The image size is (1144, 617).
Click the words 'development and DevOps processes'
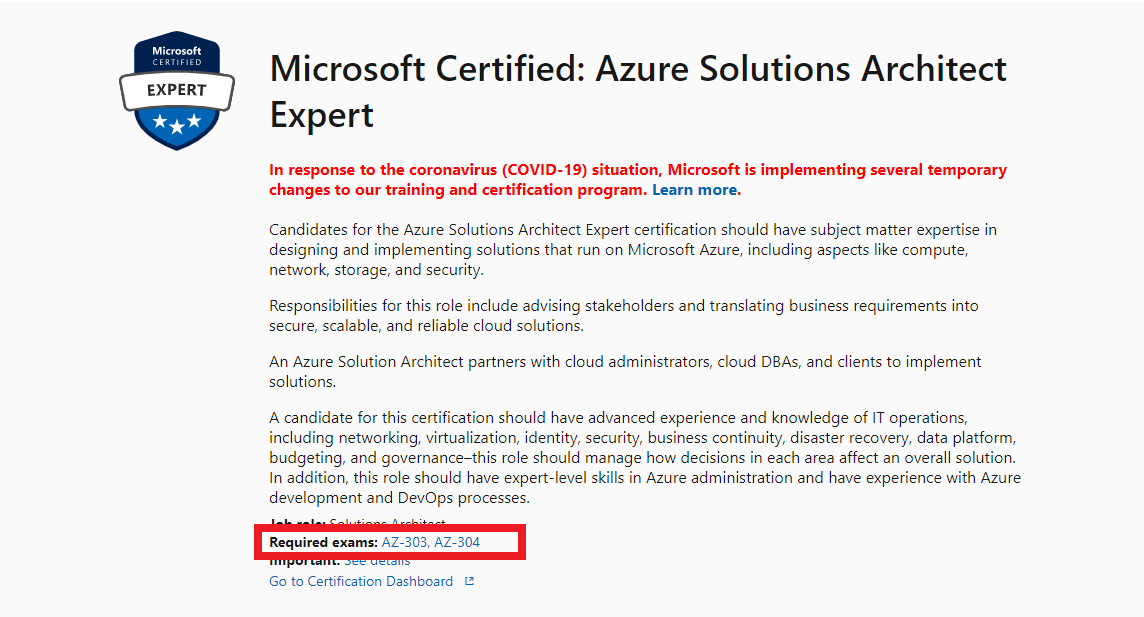[397, 497]
